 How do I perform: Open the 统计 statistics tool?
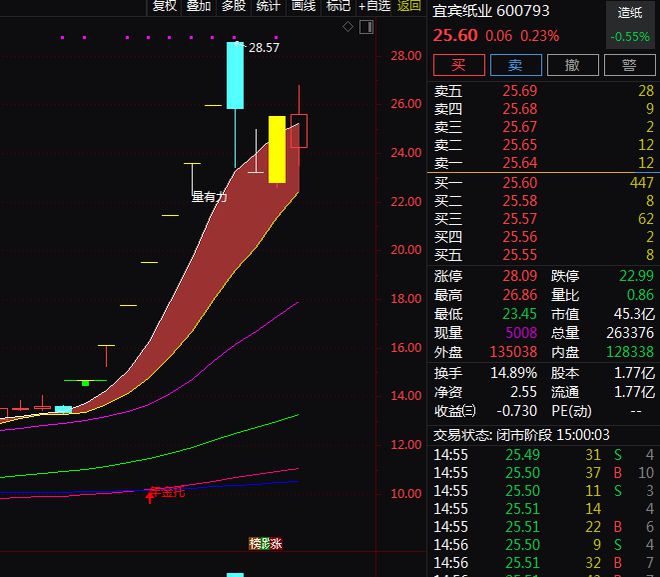(268, 6)
